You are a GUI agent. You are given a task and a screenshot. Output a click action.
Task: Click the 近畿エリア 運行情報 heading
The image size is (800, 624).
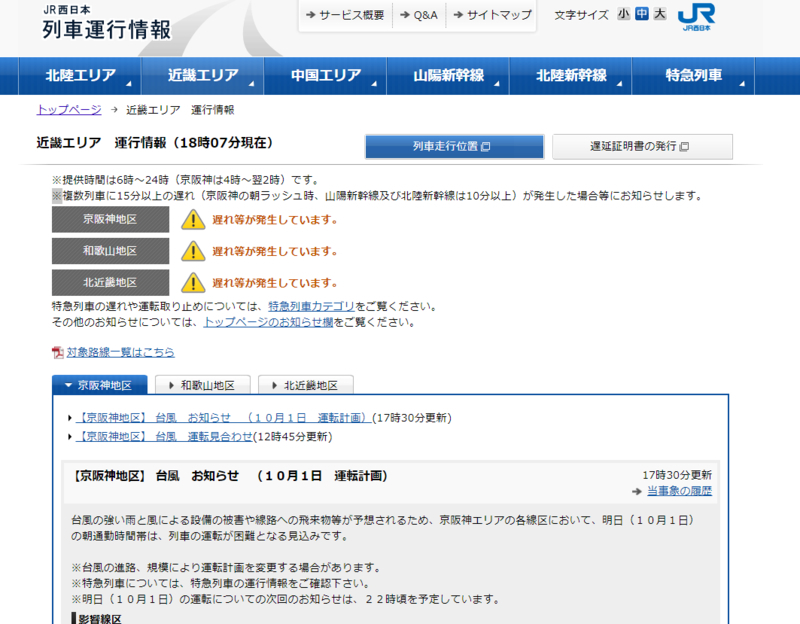point(155,143)
